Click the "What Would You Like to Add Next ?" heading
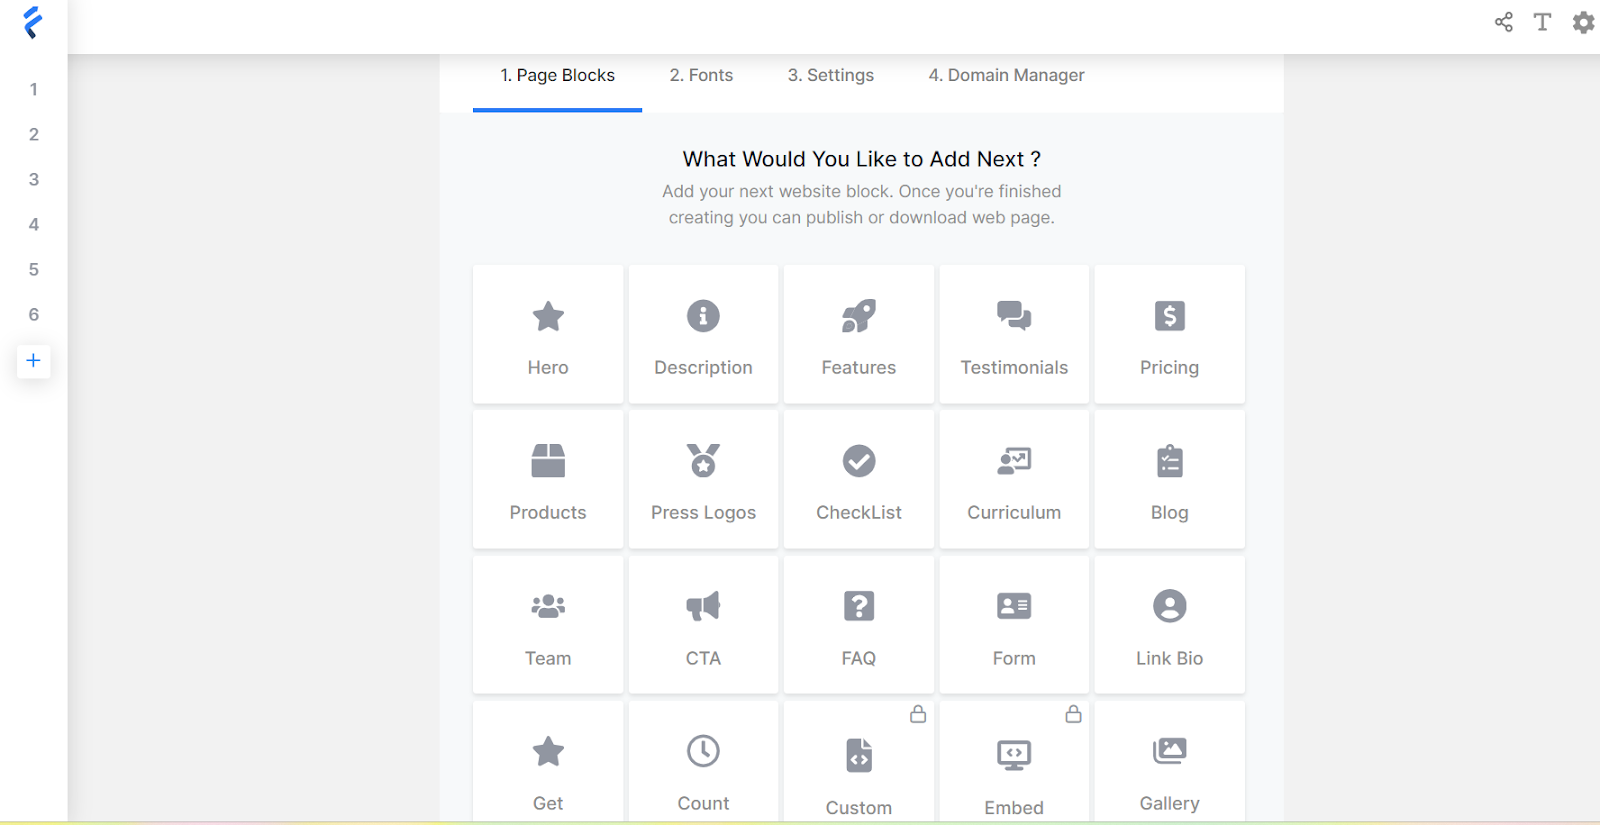The height and width of the screenshot is (825, 1600). tap(862, 159)
